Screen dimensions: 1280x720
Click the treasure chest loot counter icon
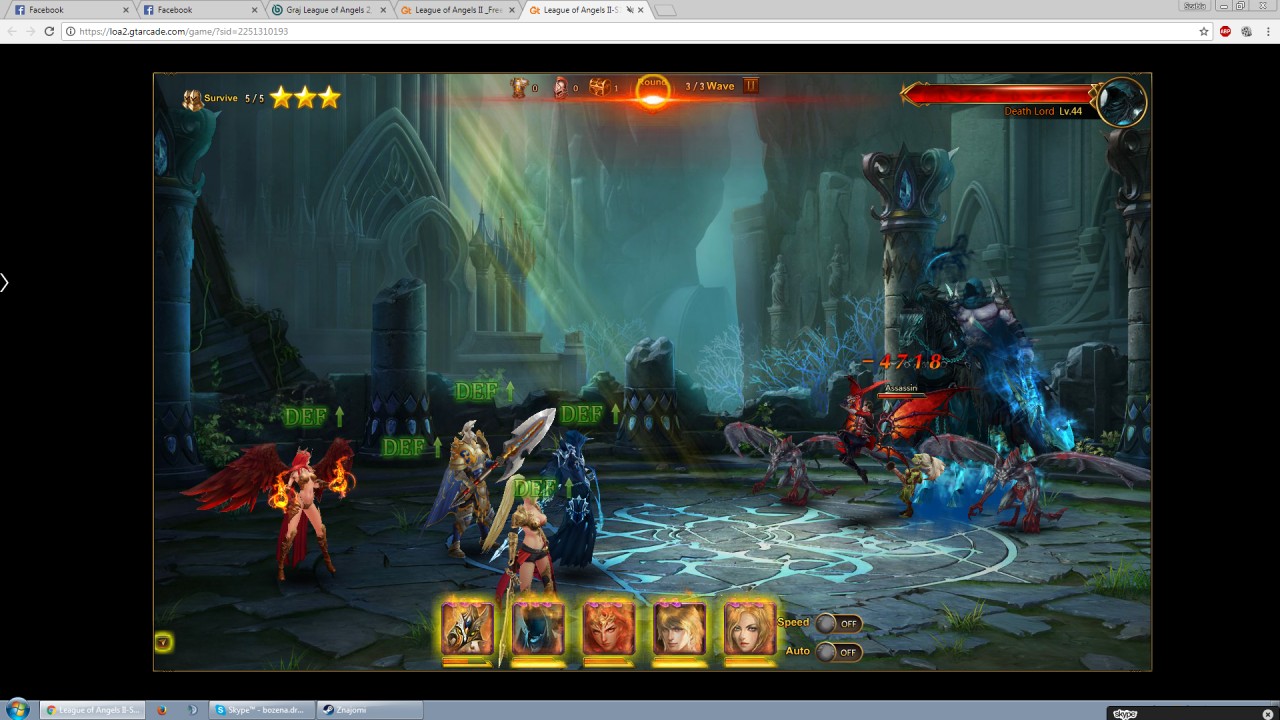(599, 87)
